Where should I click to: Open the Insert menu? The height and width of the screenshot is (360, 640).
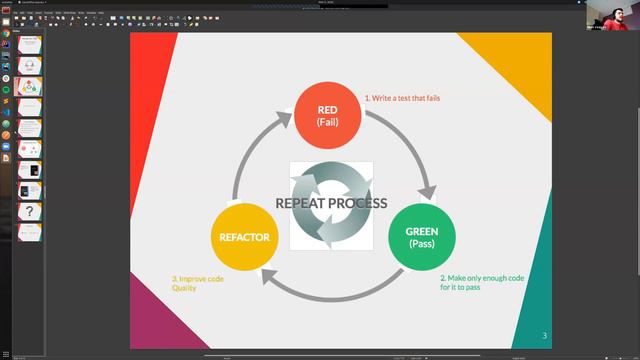tap(38, 13)
